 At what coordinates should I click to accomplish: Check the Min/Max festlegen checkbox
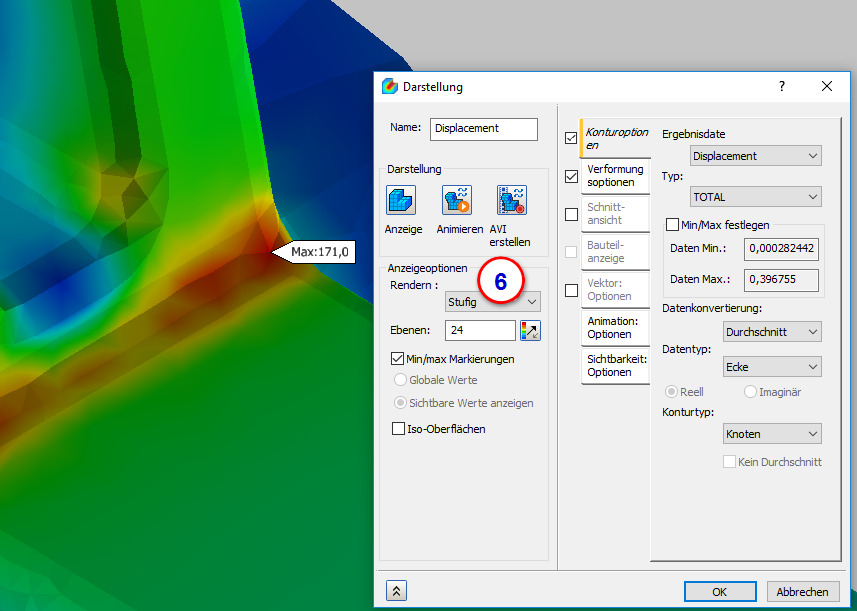tap(672, 225)
